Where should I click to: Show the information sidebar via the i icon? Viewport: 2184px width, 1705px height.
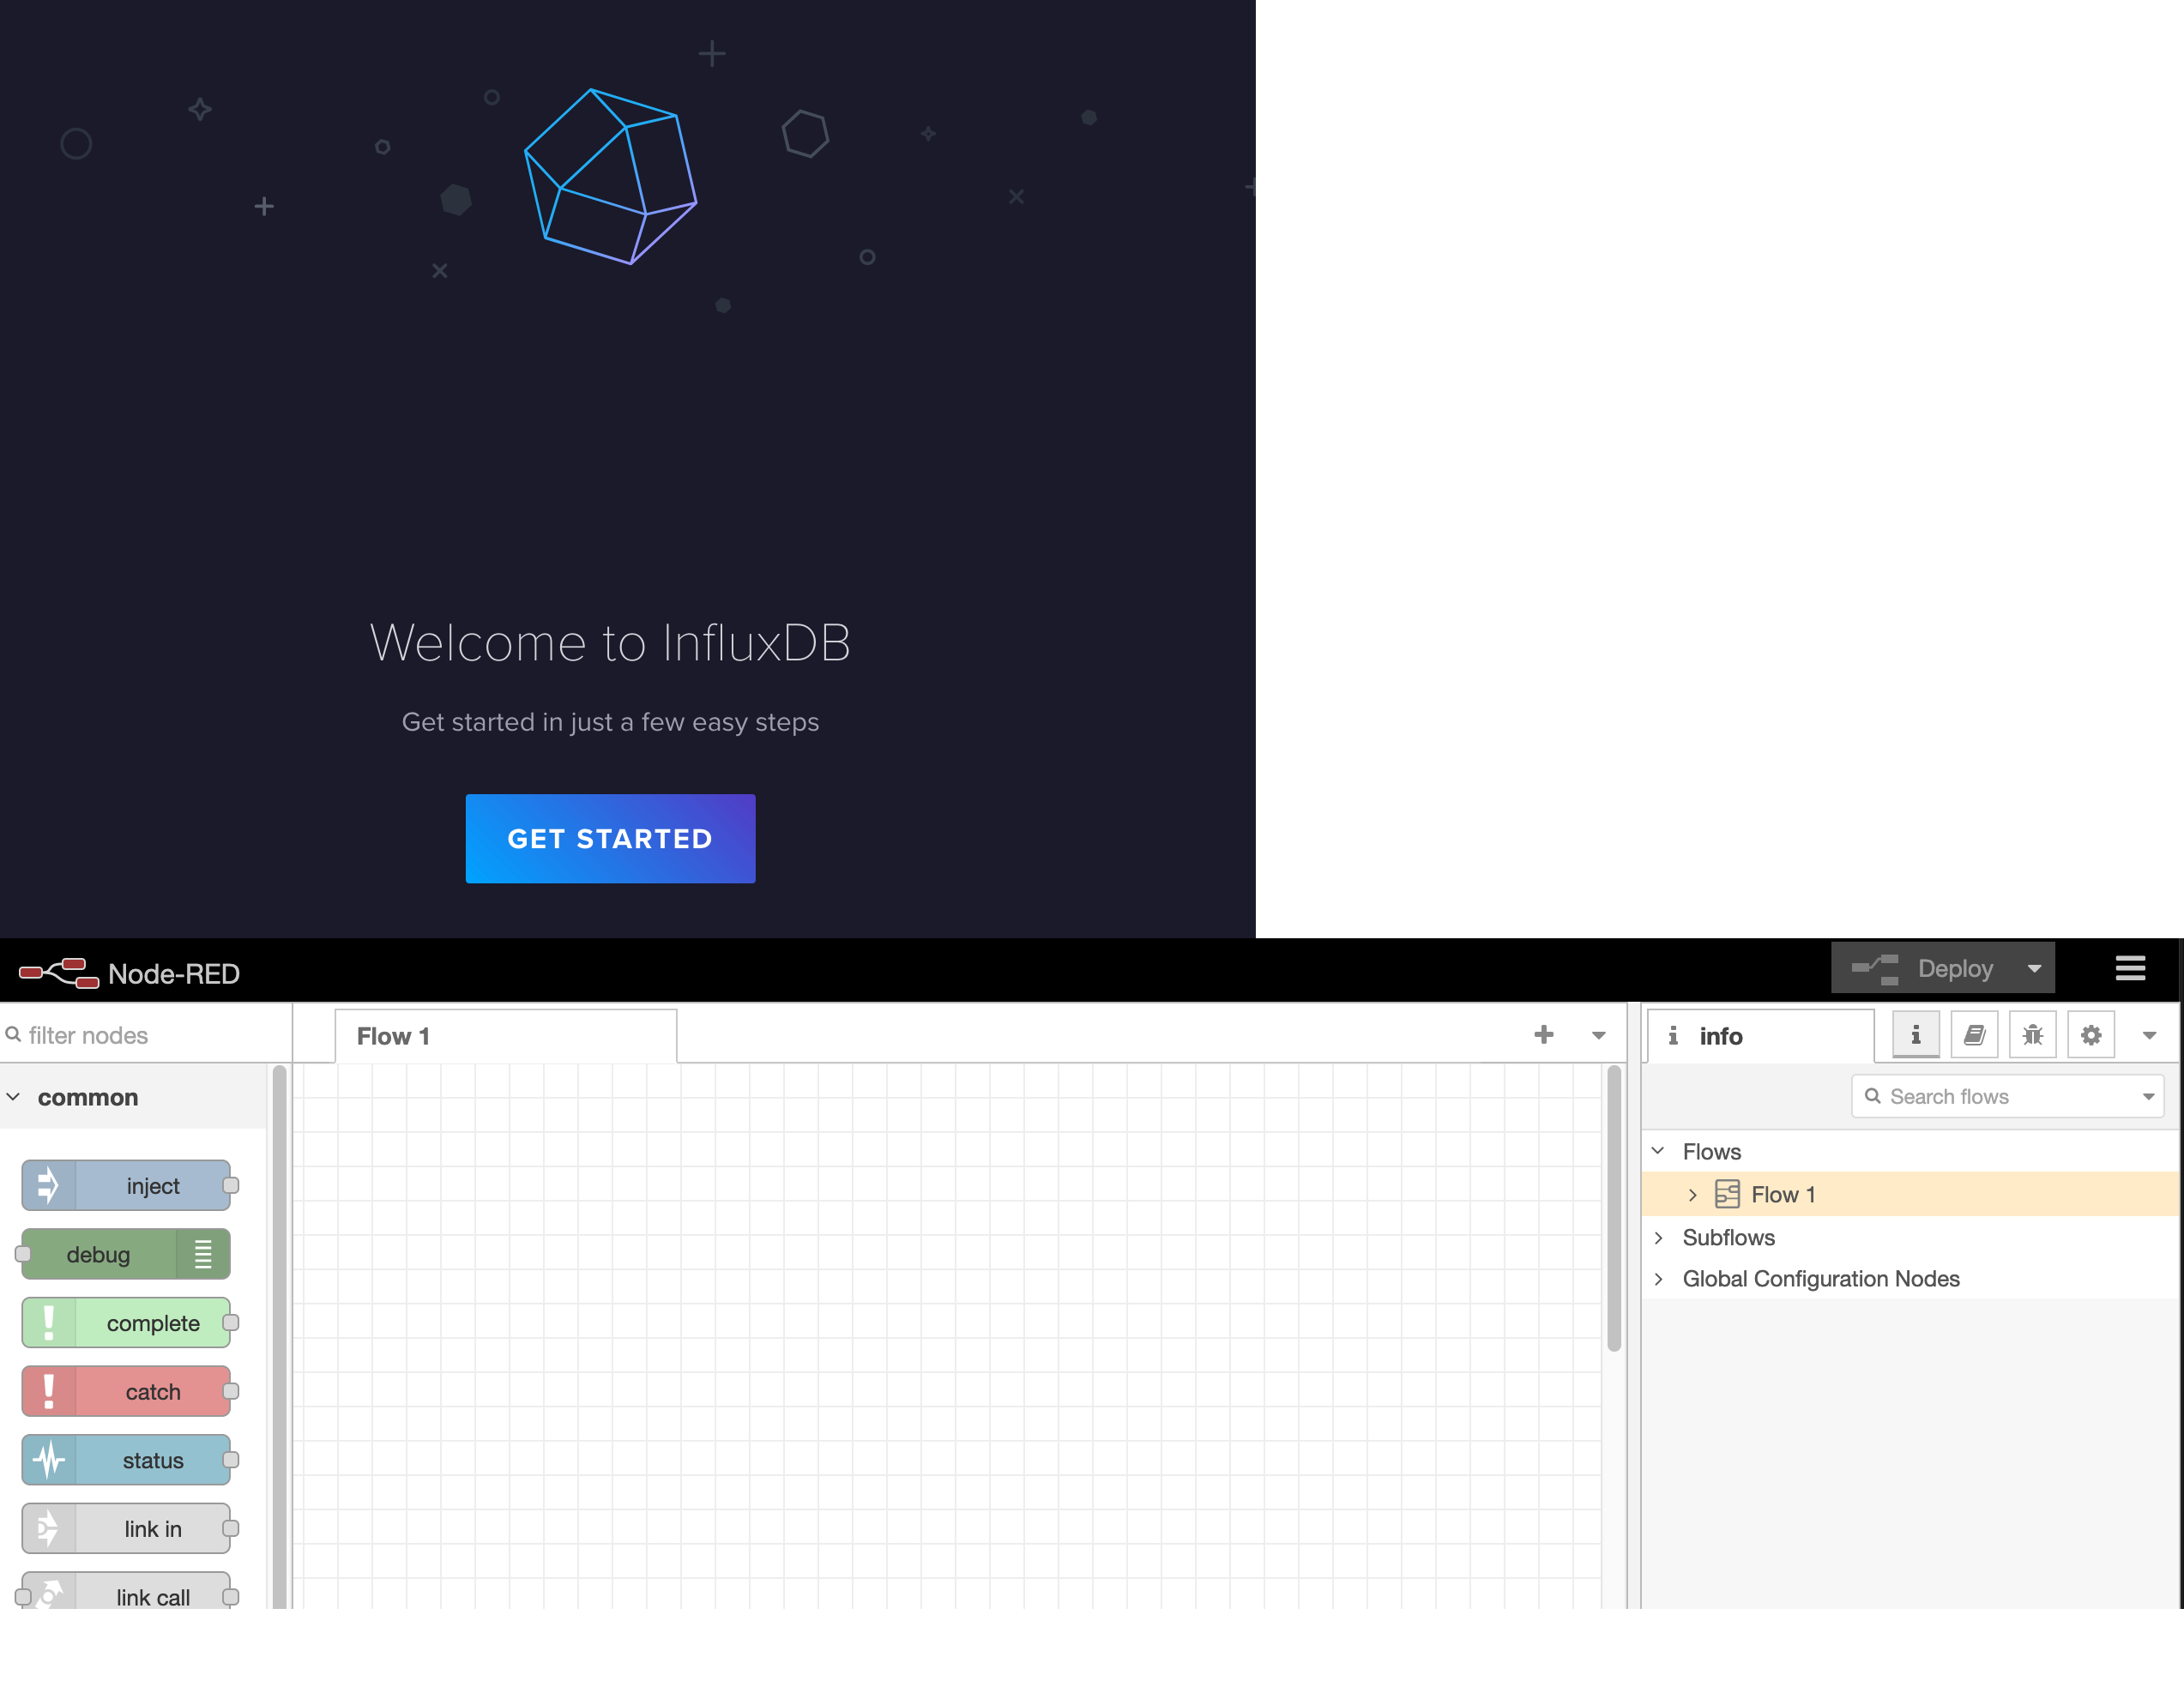[x=1916, y=1035]
